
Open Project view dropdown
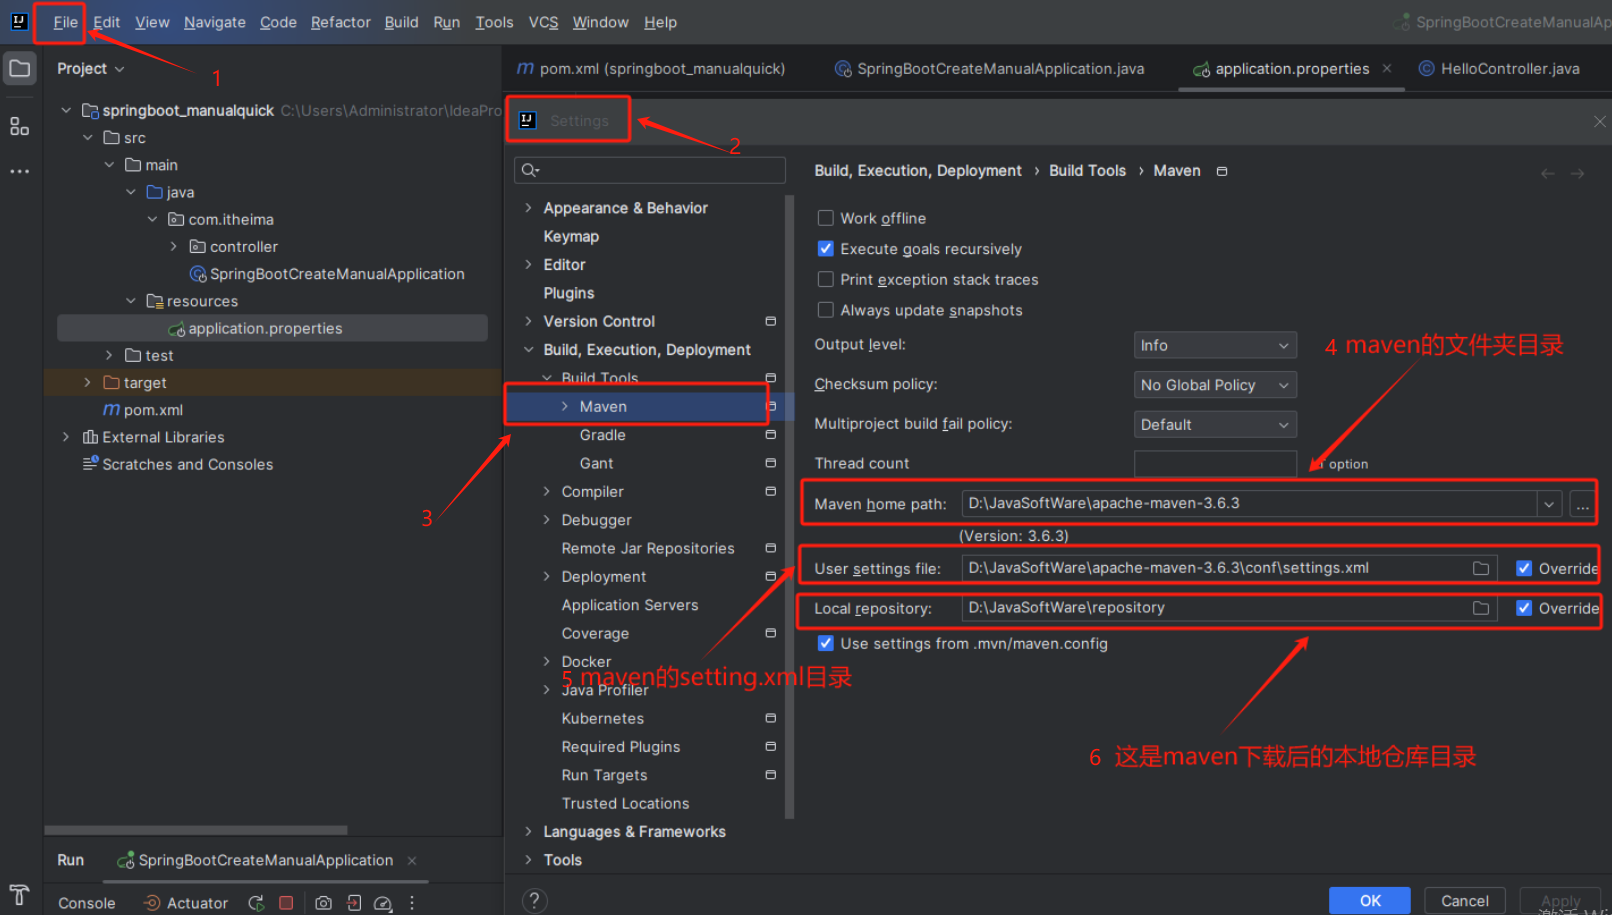91,68
